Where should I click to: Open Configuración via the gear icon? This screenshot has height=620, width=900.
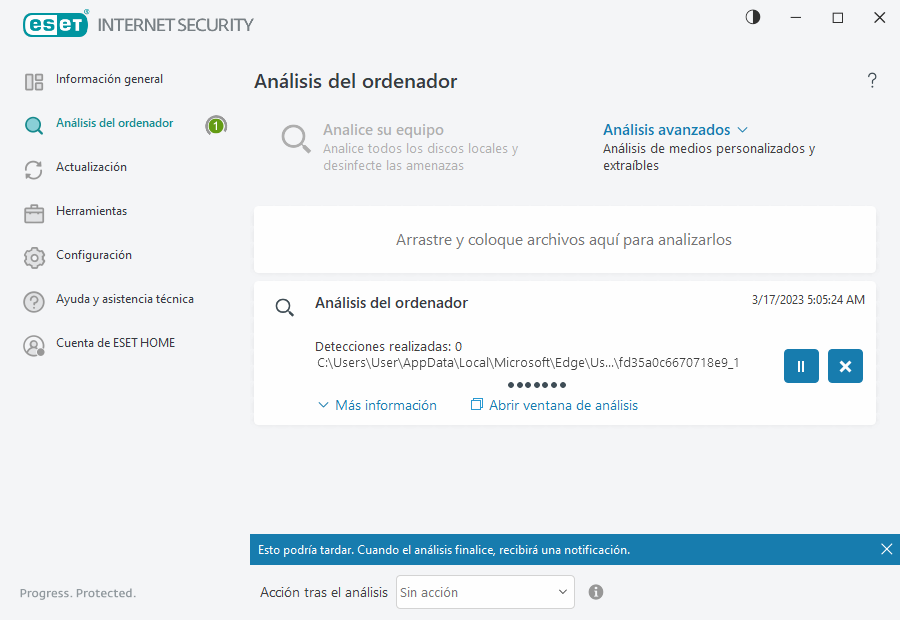tap(34, 255)
